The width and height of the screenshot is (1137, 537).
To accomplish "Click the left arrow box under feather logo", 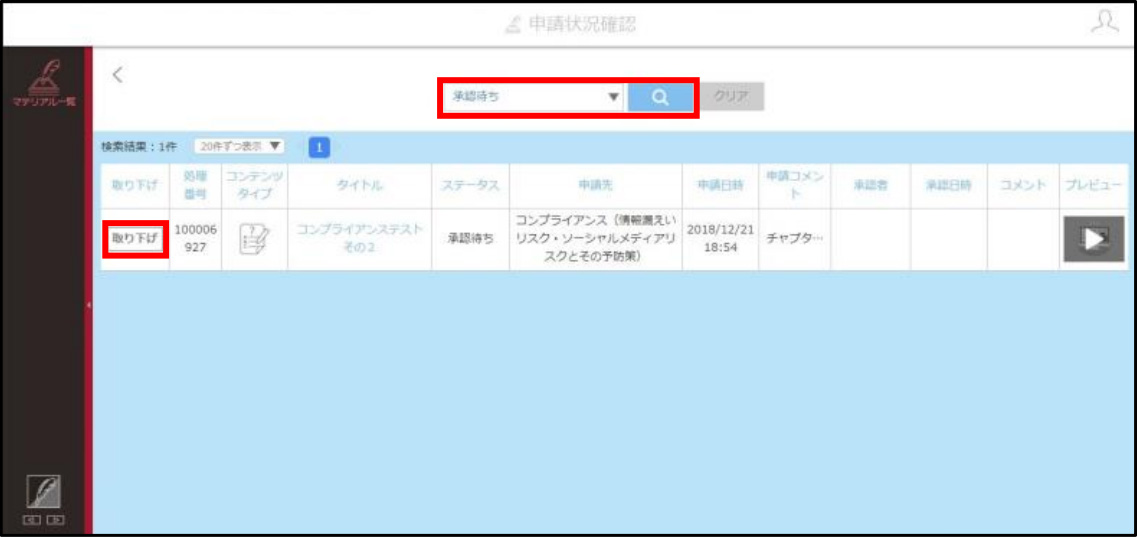I will [31, 520].
